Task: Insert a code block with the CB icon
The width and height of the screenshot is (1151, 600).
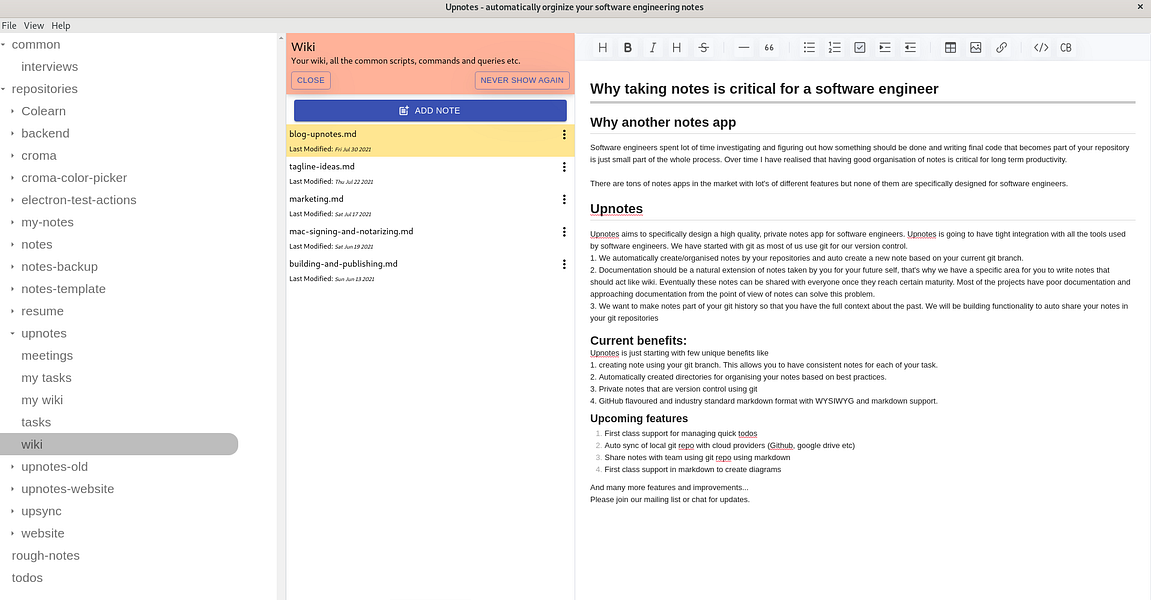Action: pyautogui.click(x=1066, y=48)
